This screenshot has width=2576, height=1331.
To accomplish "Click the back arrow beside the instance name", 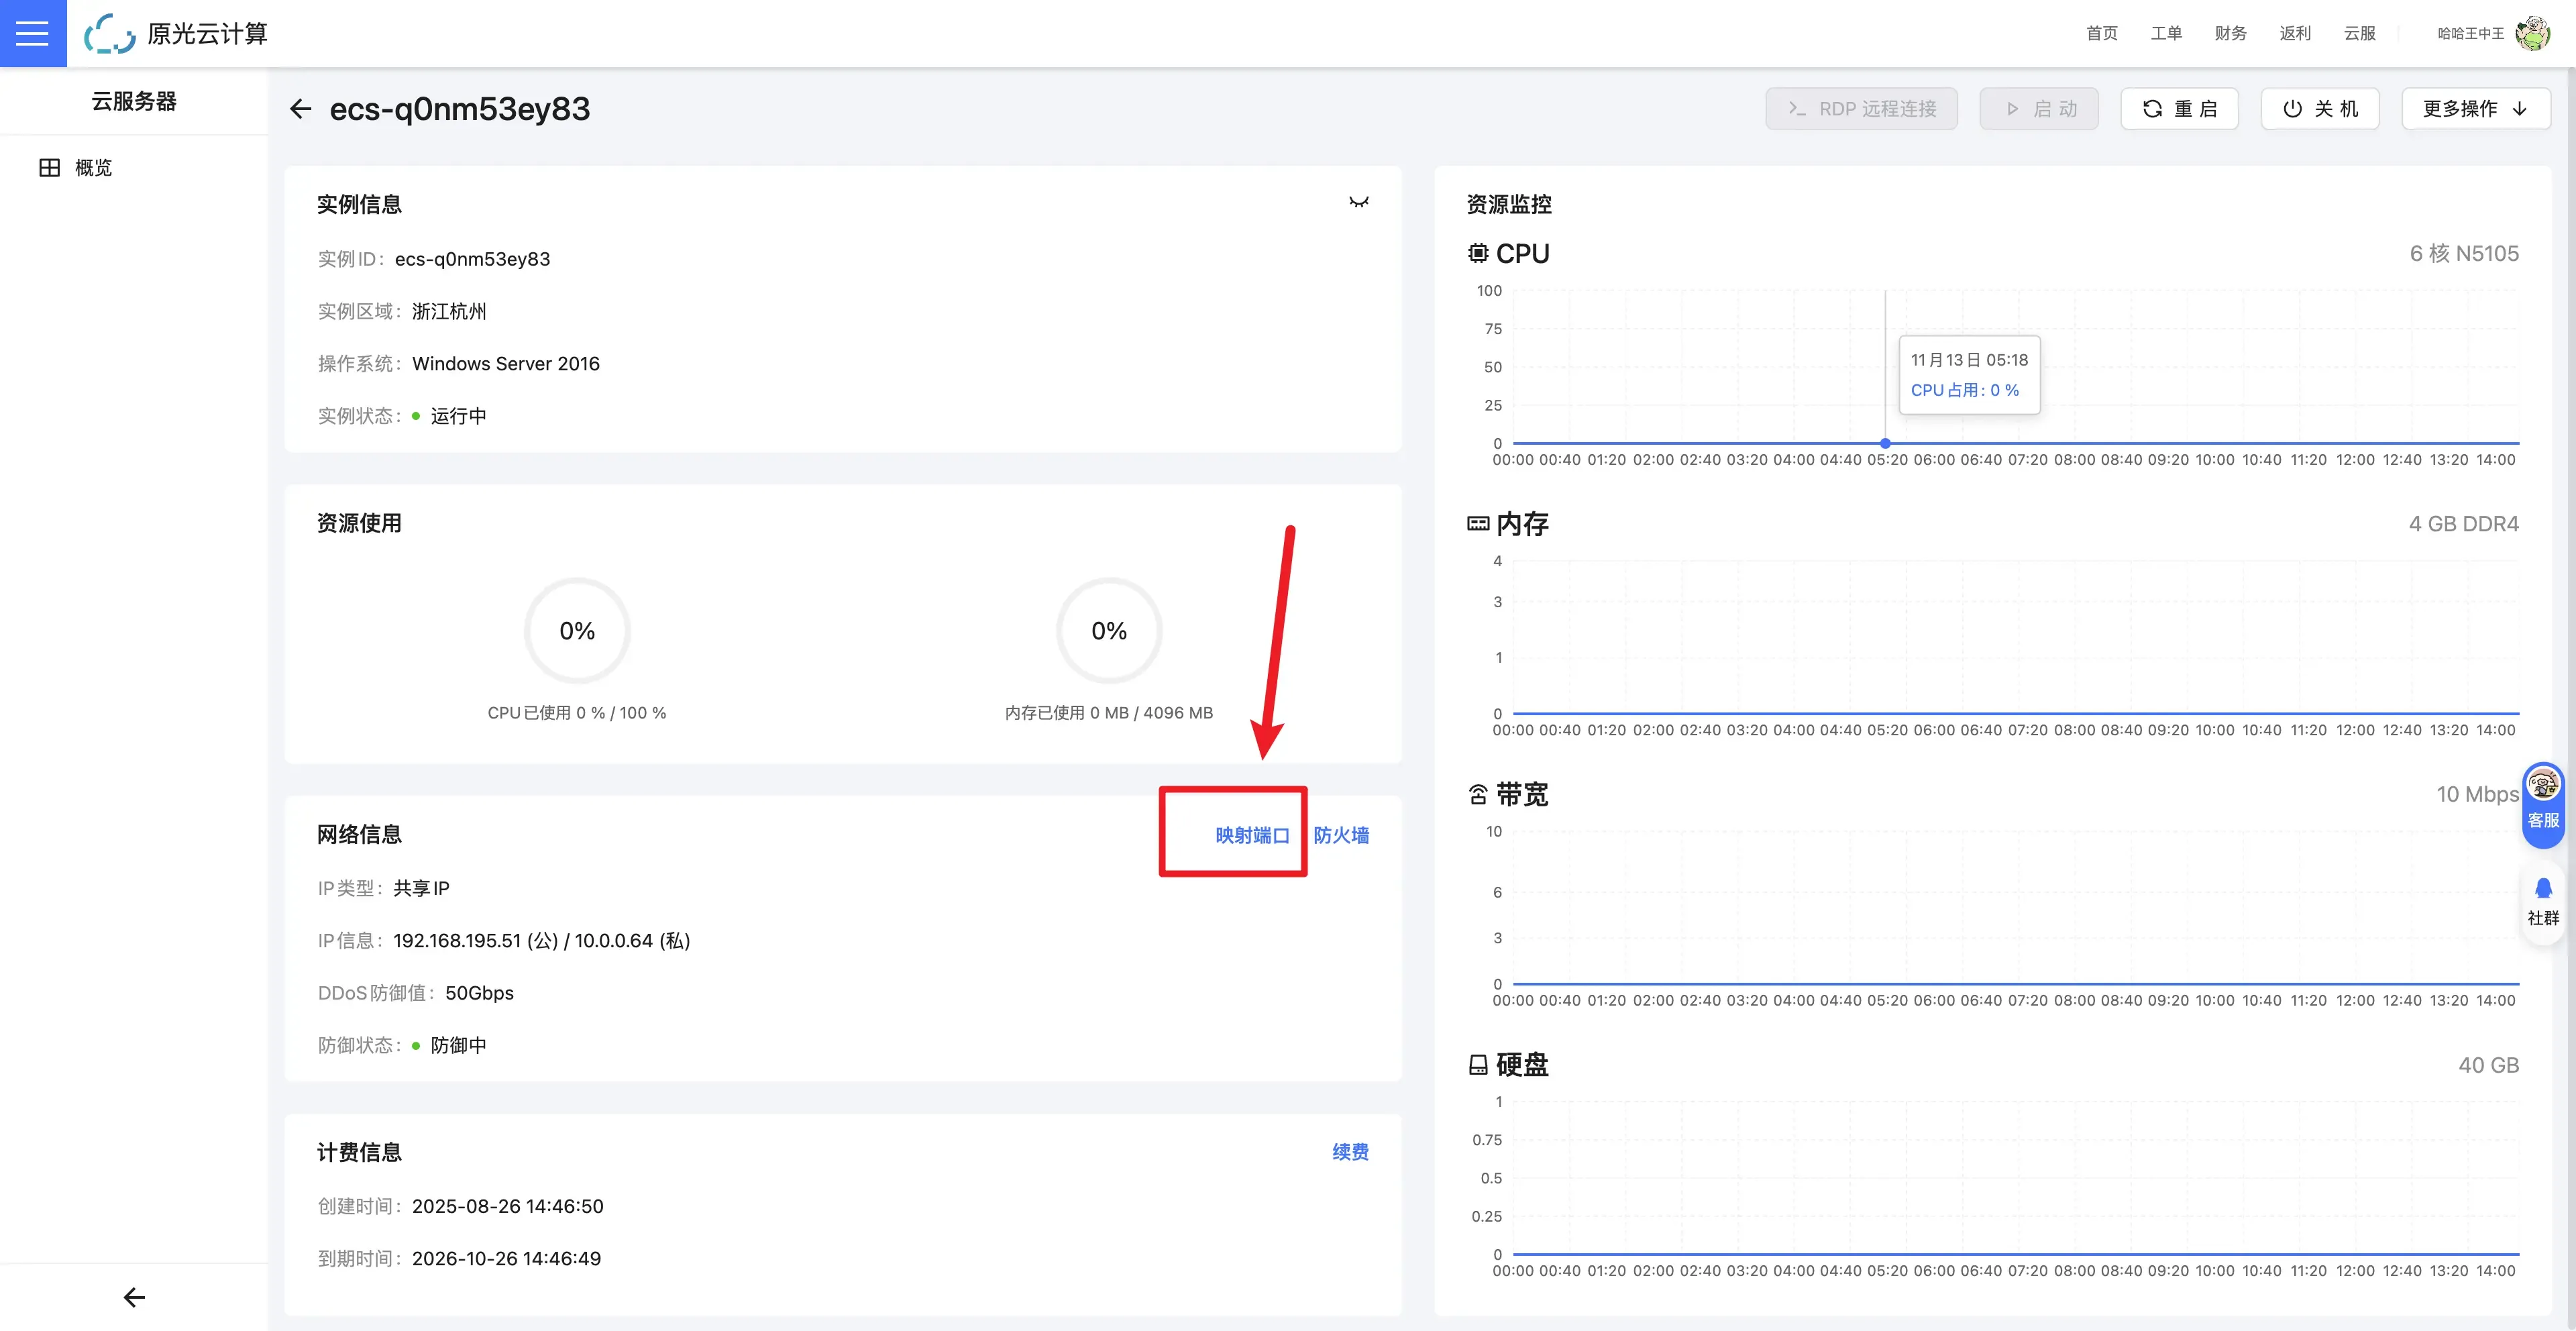I will tap(300, 109).
